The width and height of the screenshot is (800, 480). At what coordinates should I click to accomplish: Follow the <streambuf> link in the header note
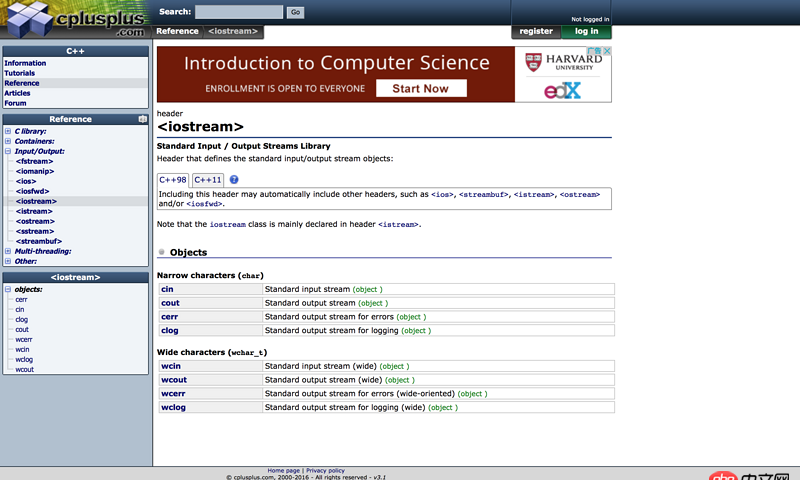pyautogui.click(x=483, y=194)
